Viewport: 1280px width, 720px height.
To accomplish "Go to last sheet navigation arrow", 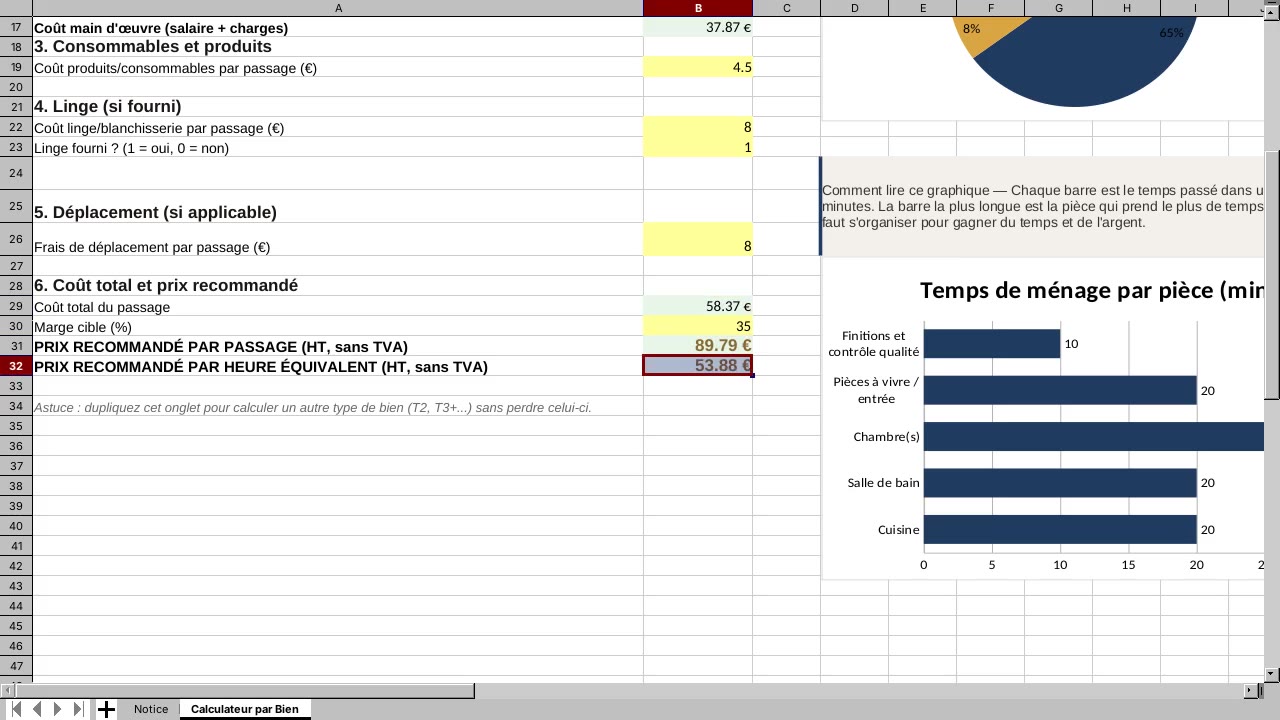I will [x=79, y=709].
